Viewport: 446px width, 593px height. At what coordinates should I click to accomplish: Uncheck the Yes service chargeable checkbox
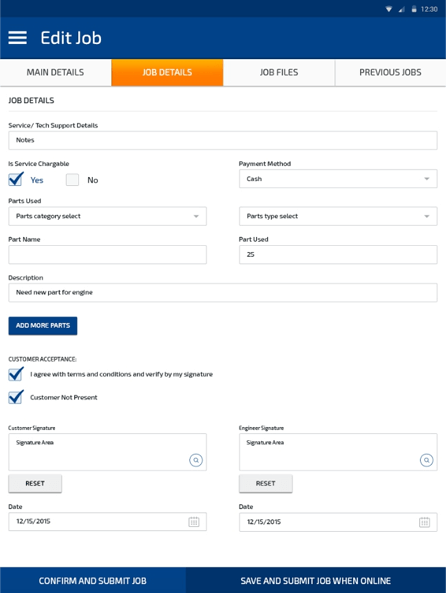coord(16,179)
